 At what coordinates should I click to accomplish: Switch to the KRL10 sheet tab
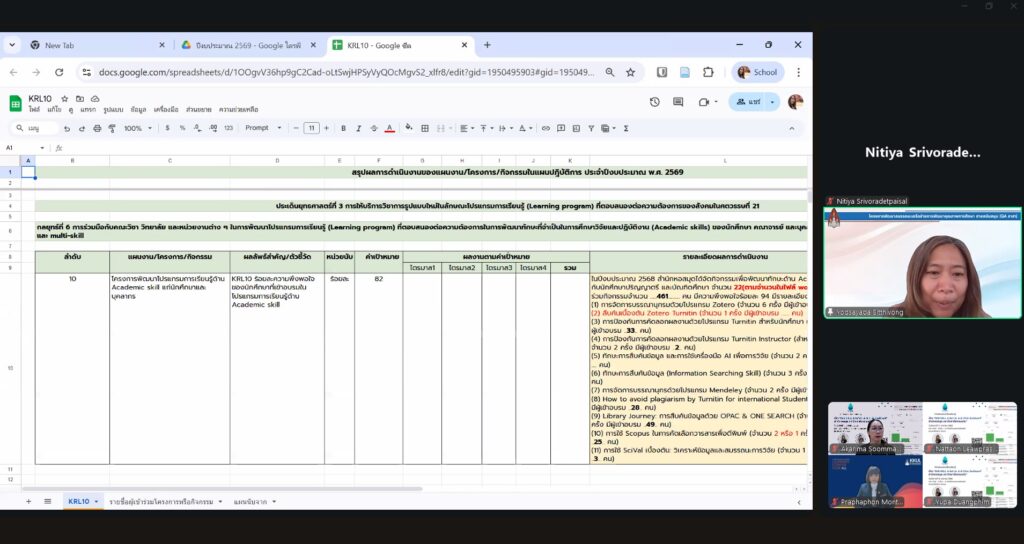coord(79,500)
